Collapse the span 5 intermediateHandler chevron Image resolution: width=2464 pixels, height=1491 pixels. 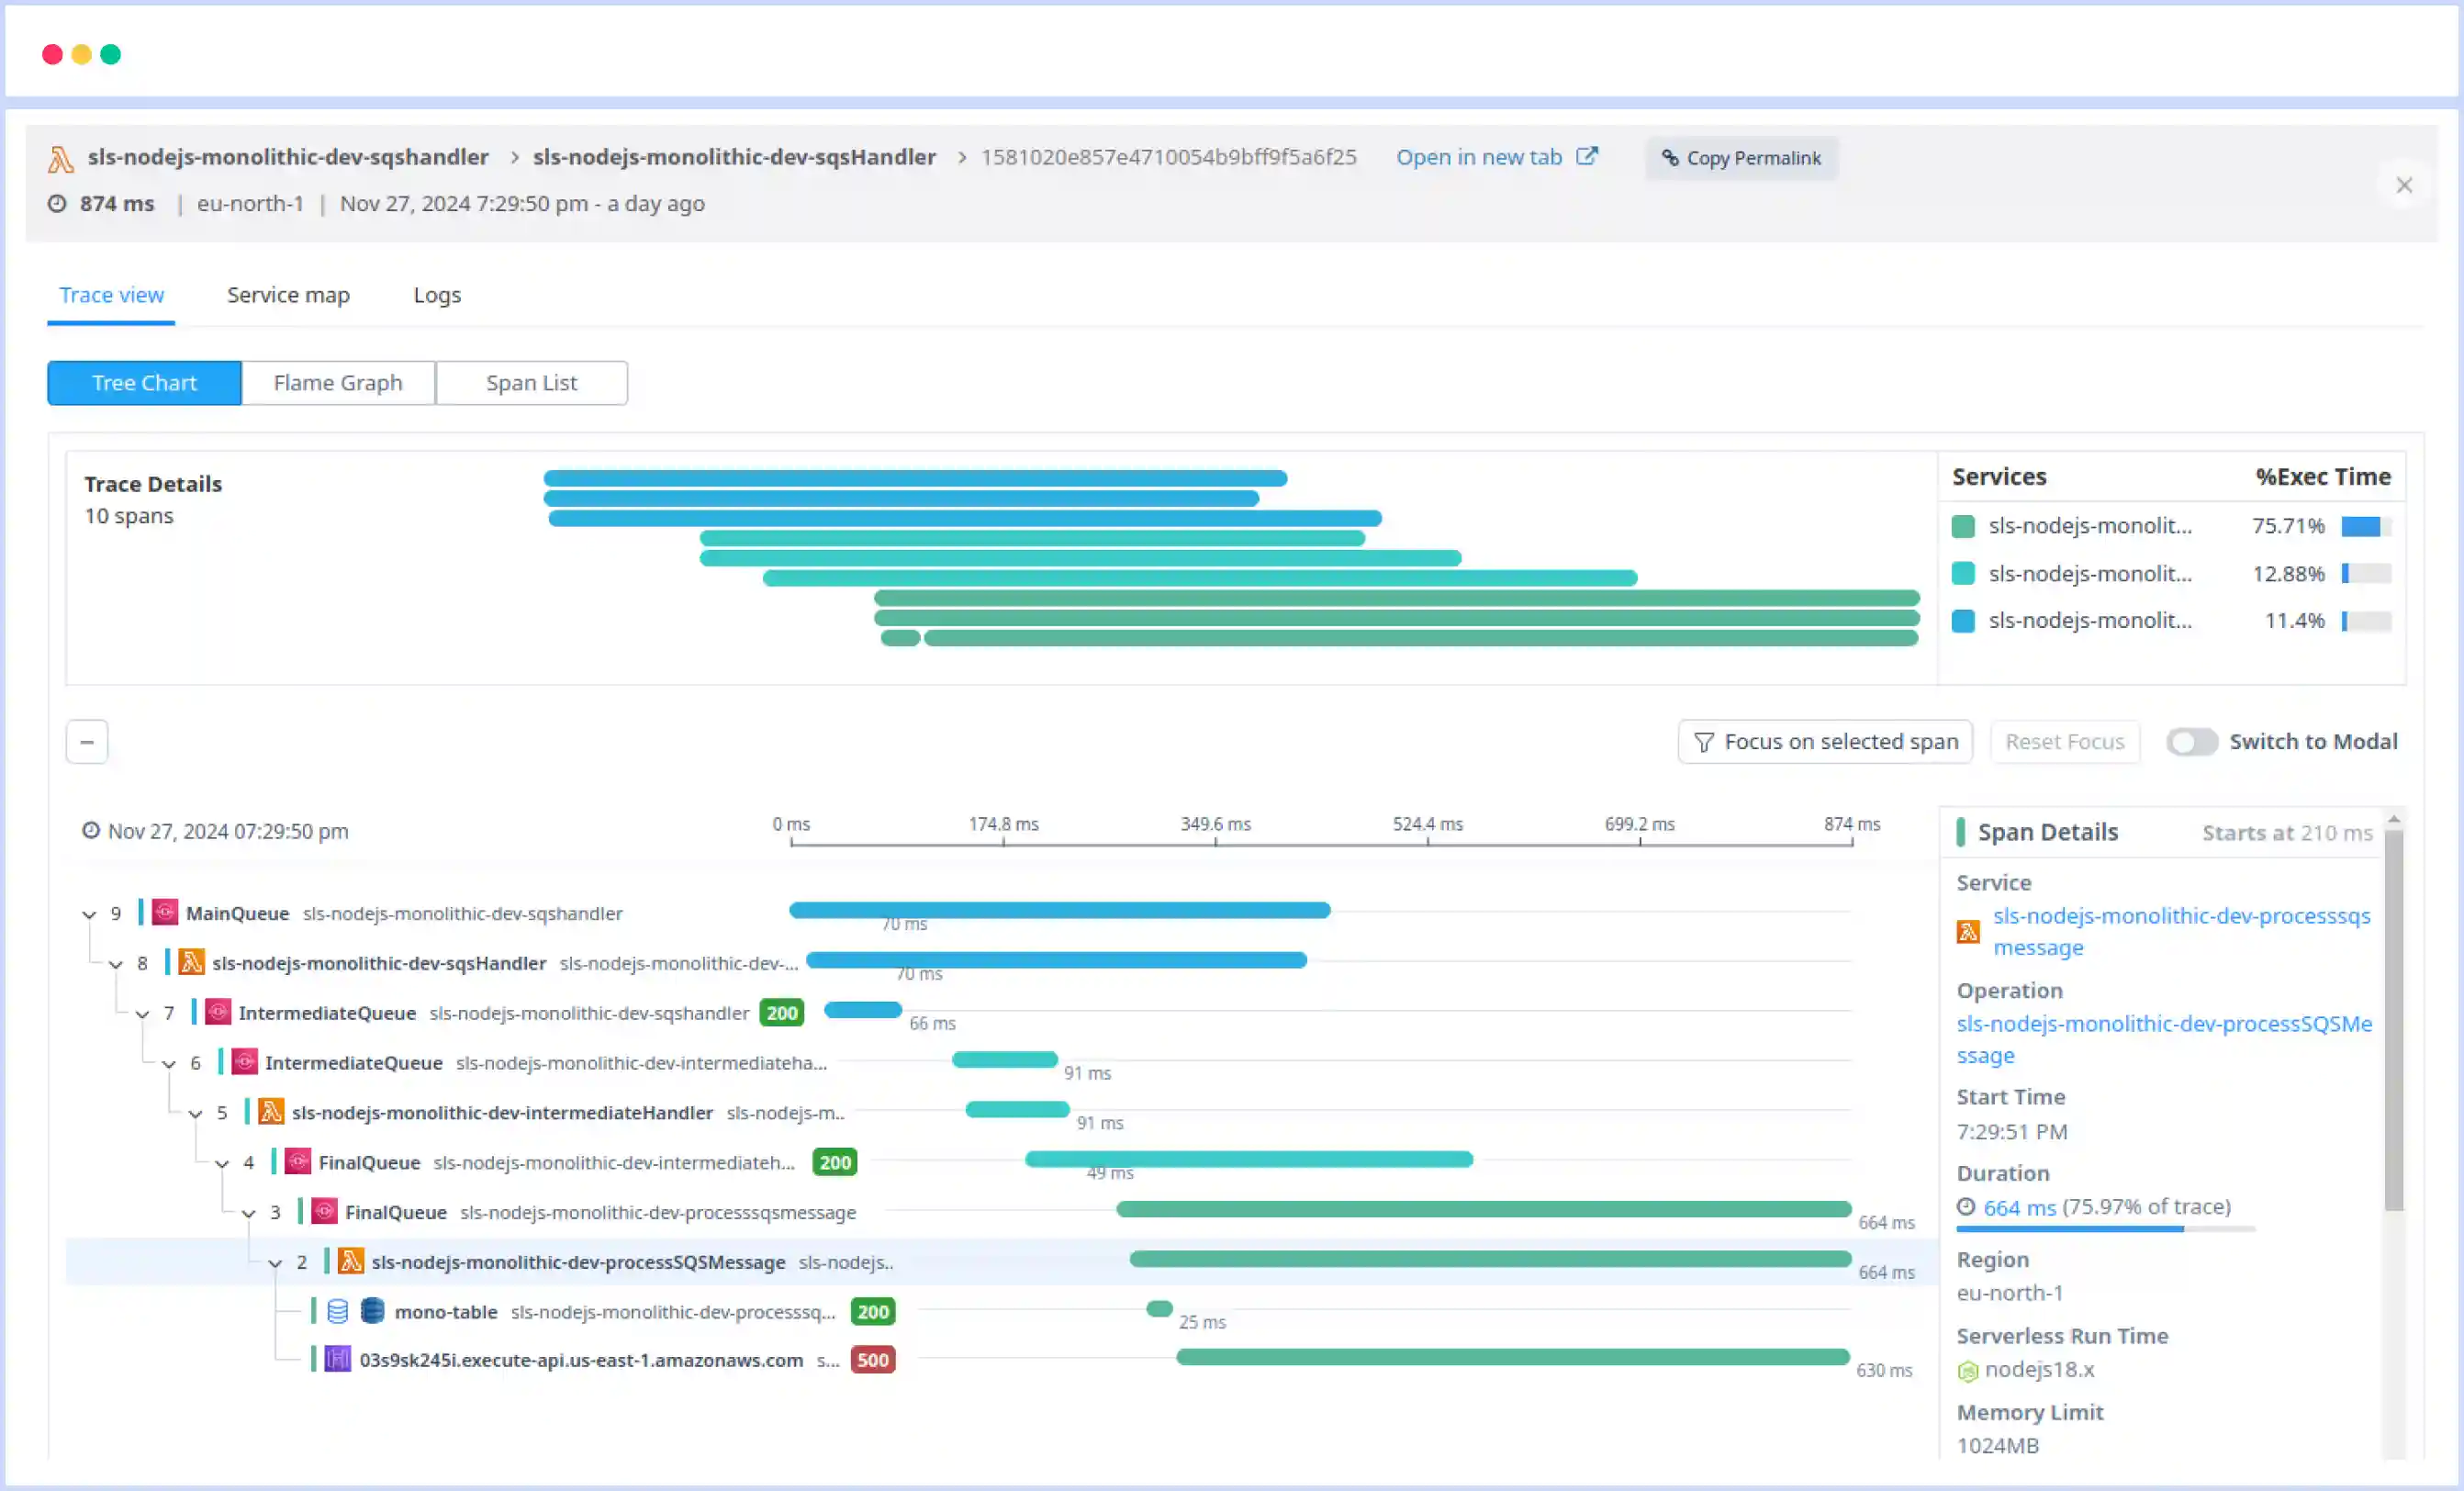coord(195,1114)
